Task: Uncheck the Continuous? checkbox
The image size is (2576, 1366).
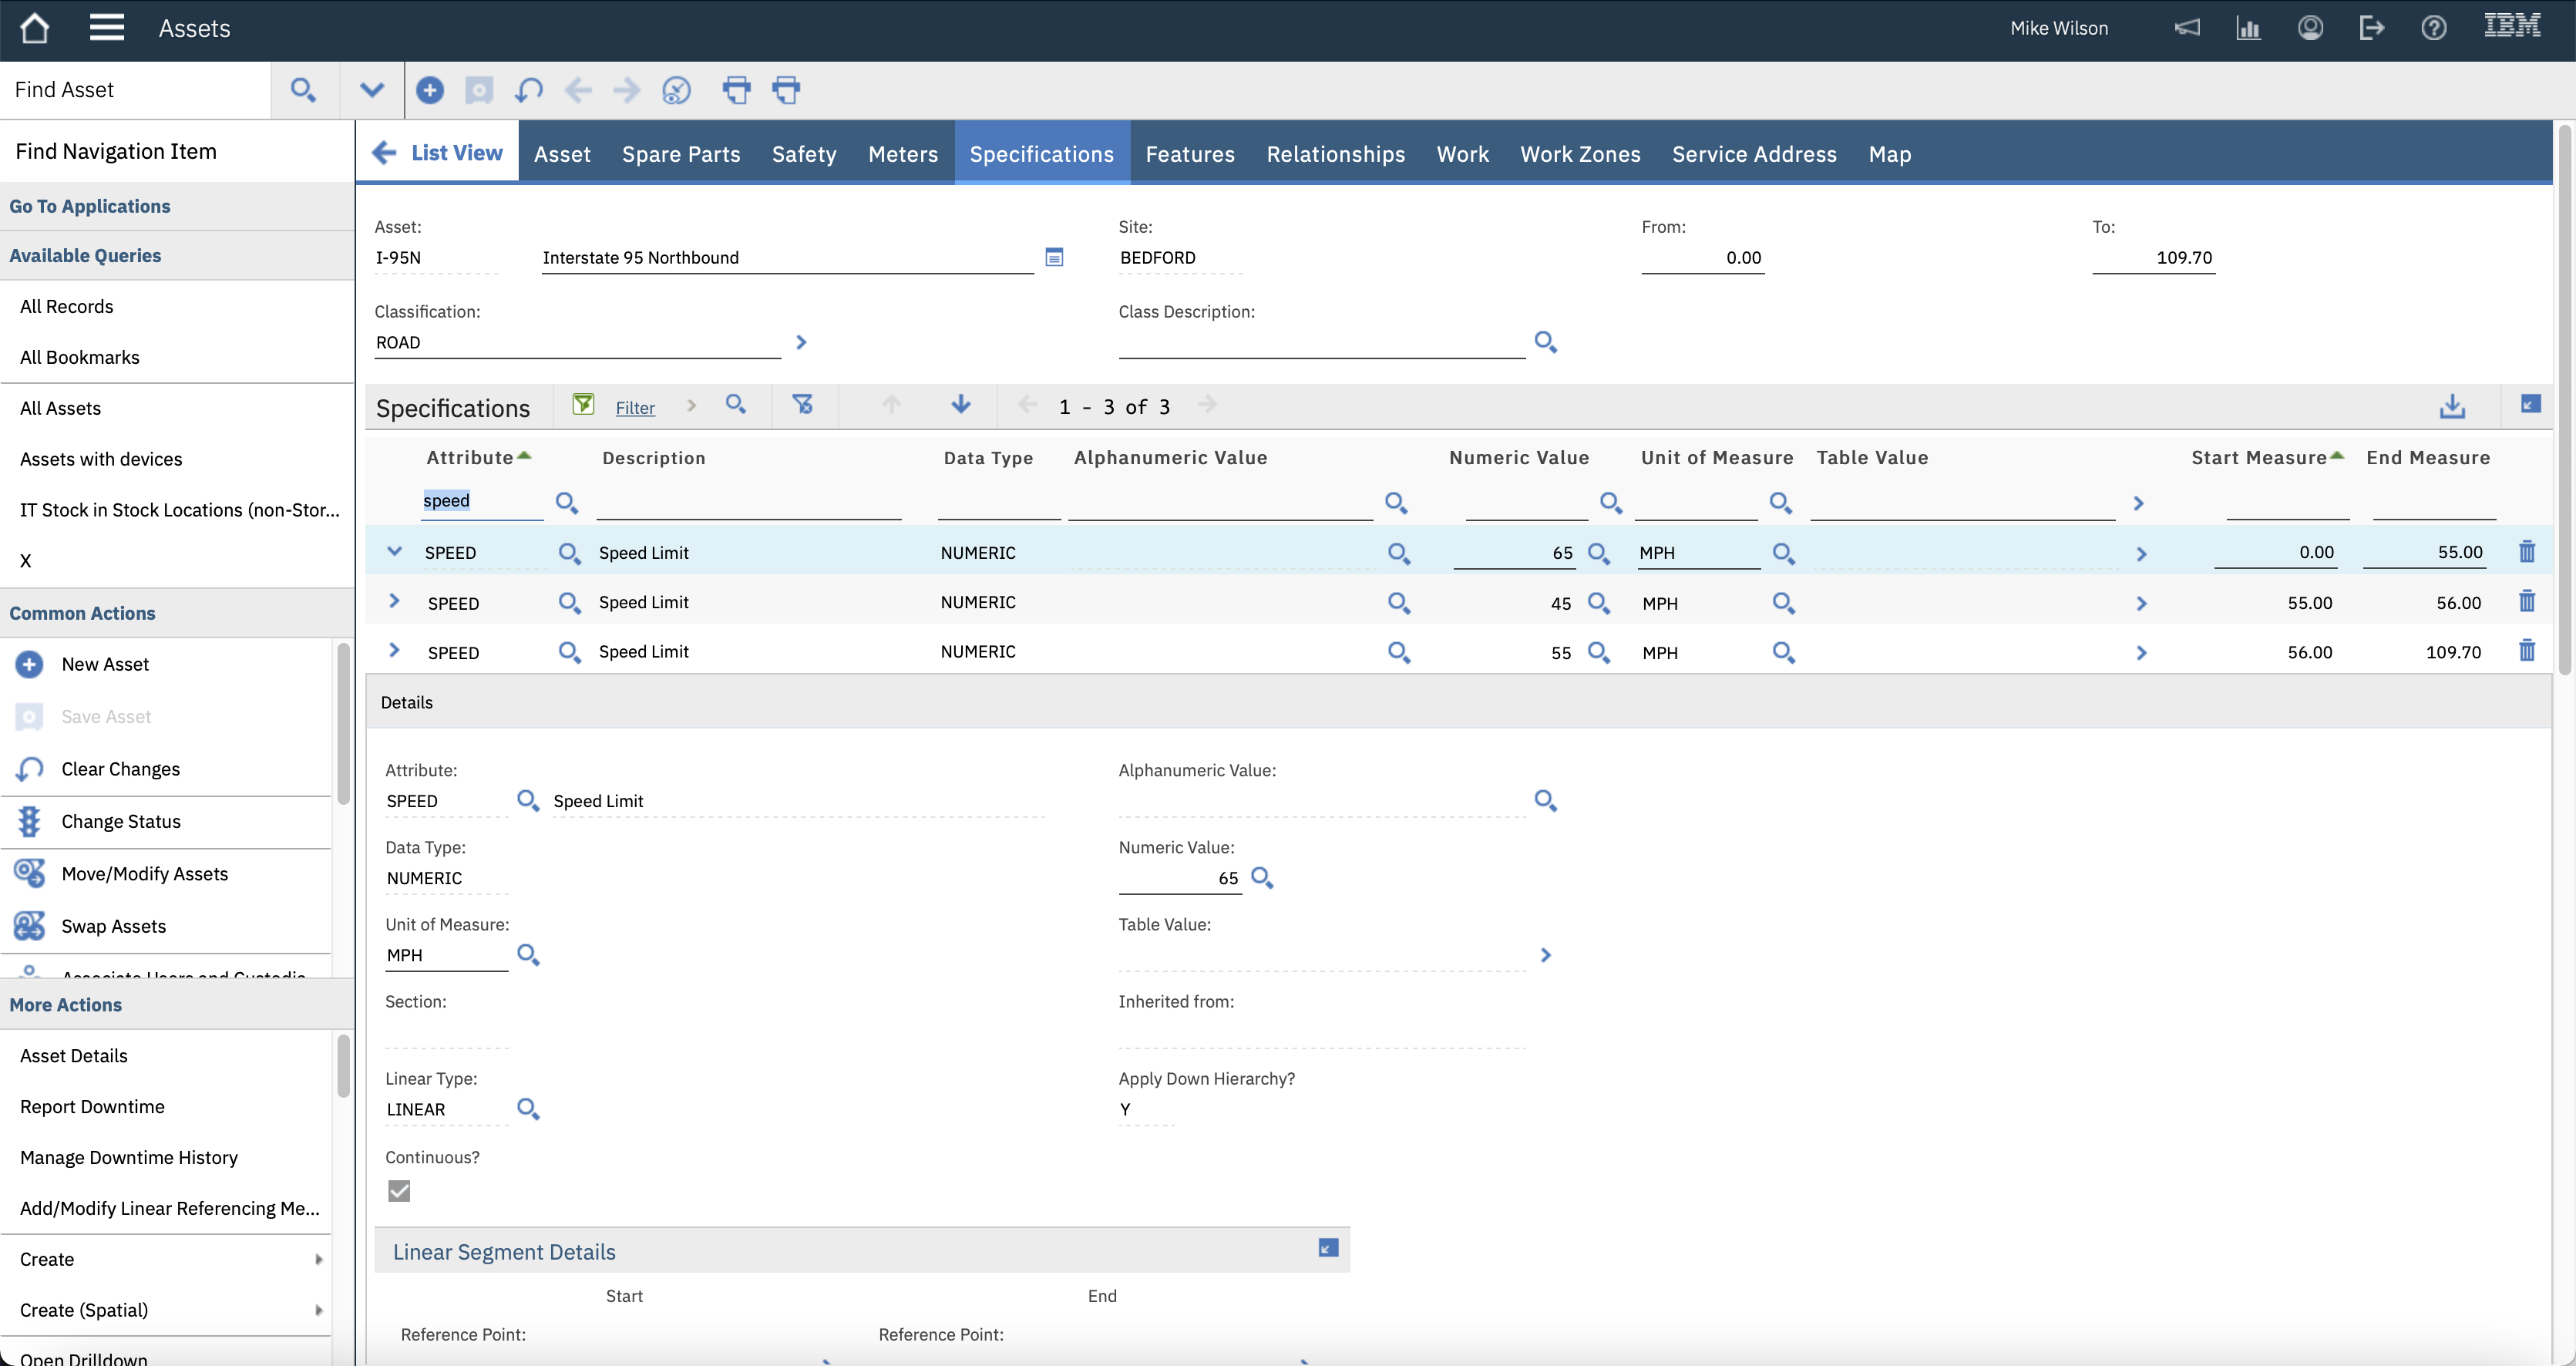Action: (x=399, y=1190)
